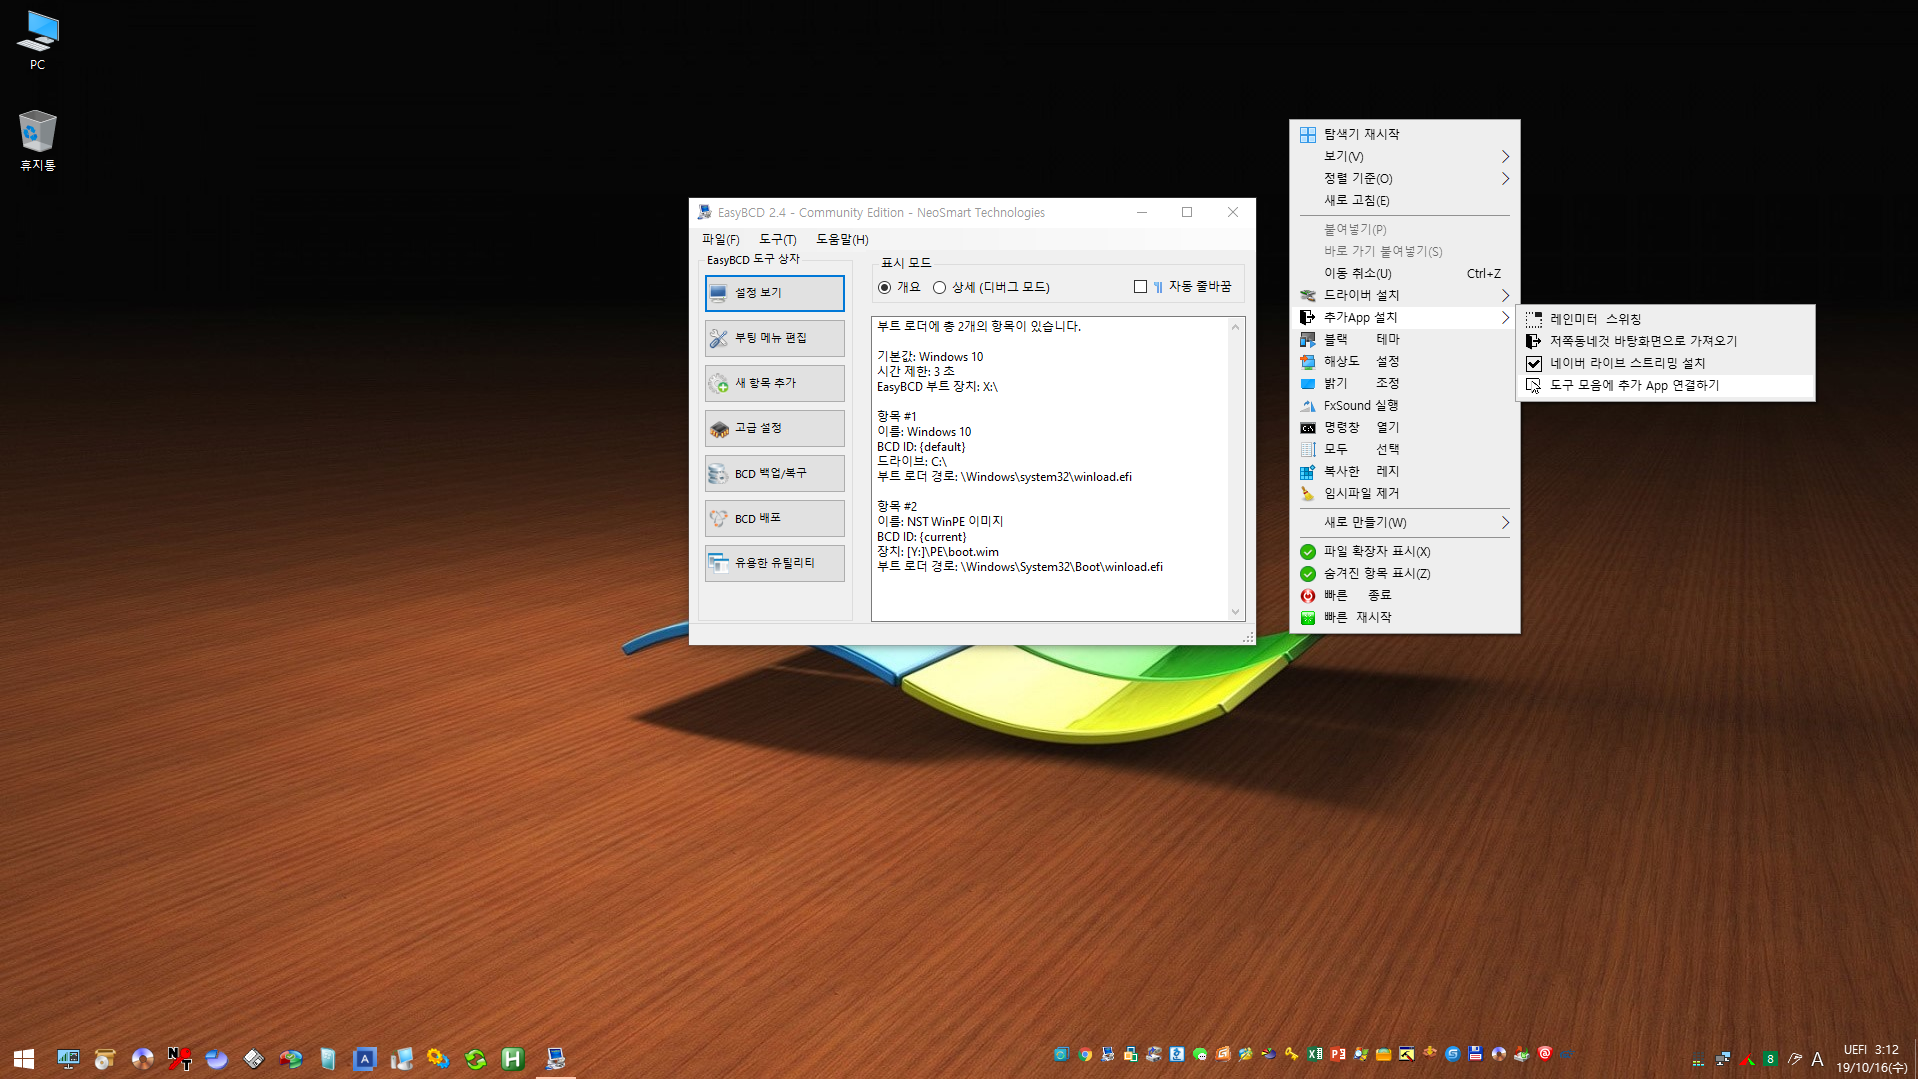
Task: Open the 도움말(H) menu in EasyBCD
Action: (x=842, y=239)
